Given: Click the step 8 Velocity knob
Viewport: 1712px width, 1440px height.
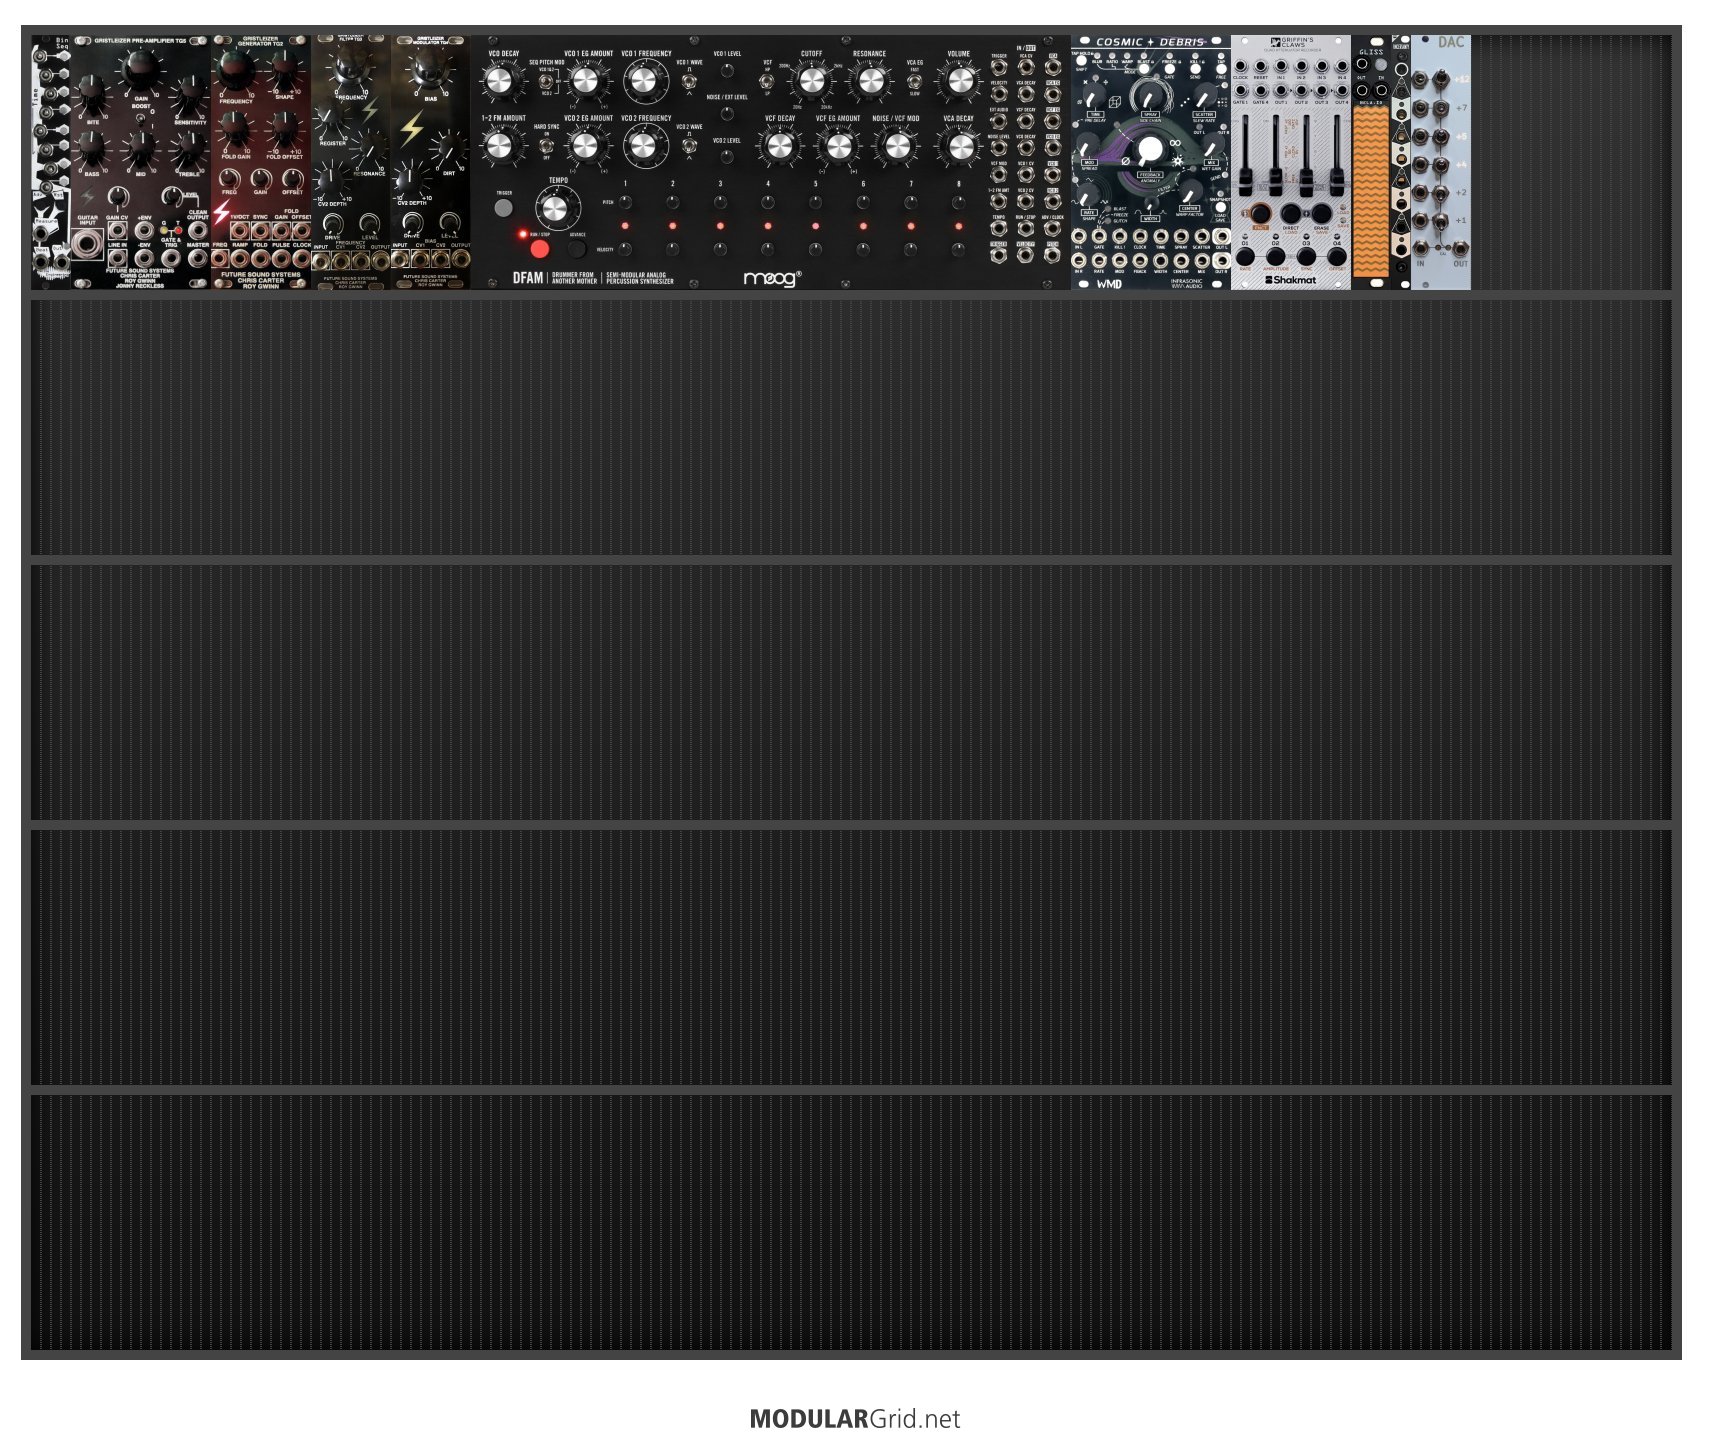Looking at the screenshot, I should point(958,249).
